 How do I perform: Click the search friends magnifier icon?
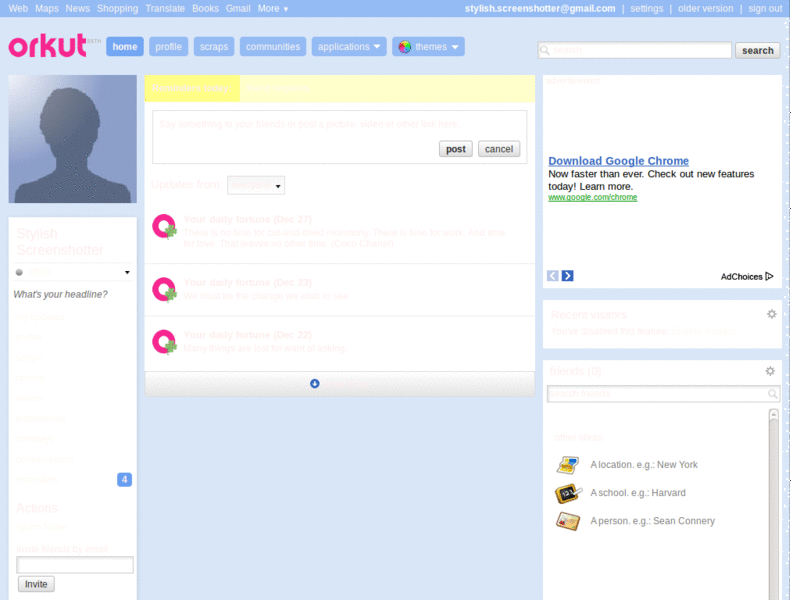click(x=772, y=394)
